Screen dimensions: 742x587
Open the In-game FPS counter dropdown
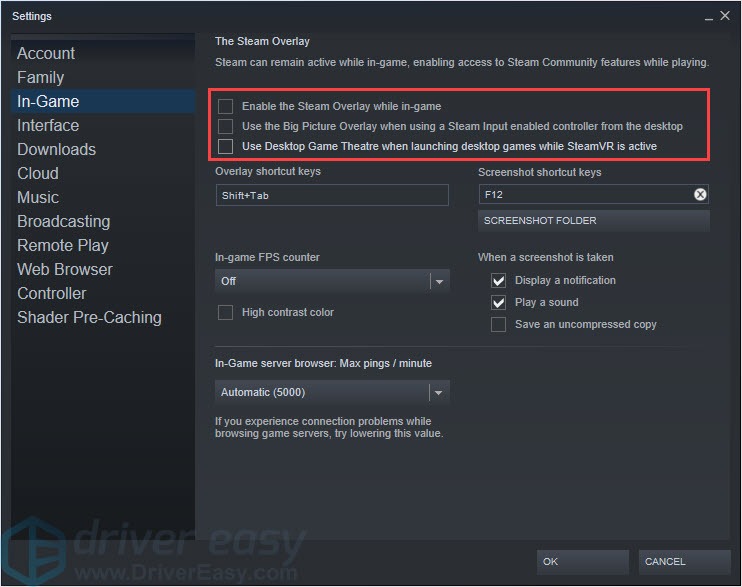[332, 281]
